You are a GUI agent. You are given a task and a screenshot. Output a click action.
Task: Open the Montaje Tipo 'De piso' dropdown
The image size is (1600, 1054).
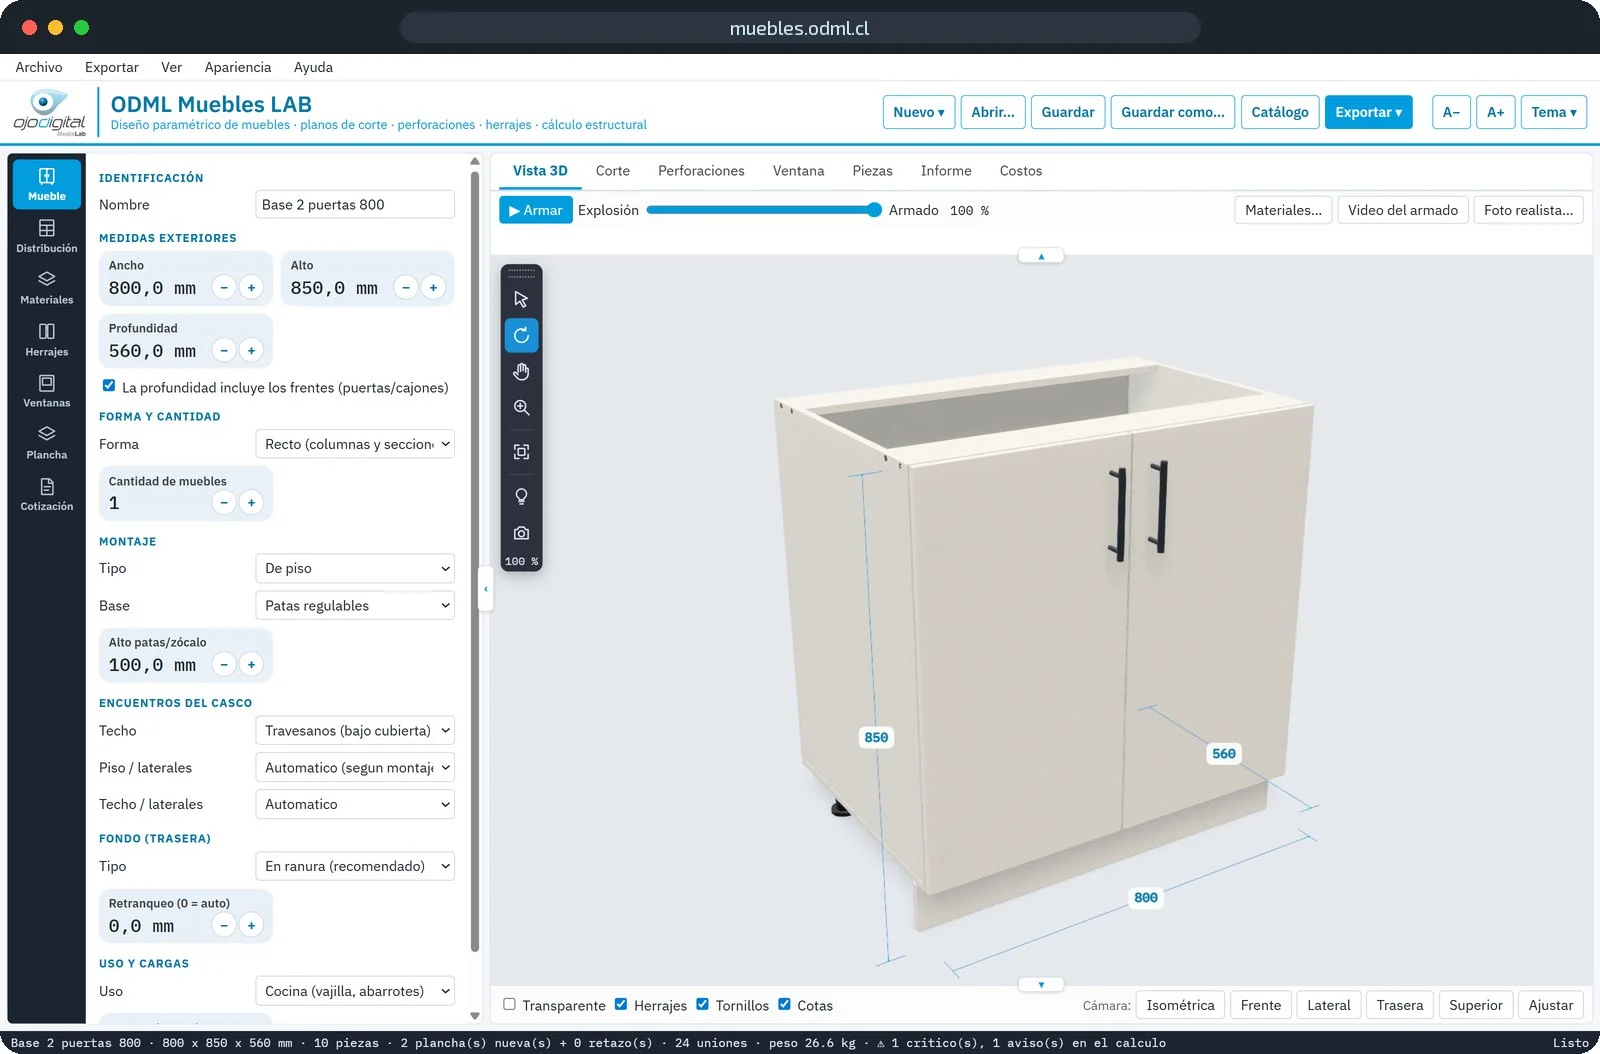pos(355,568)
